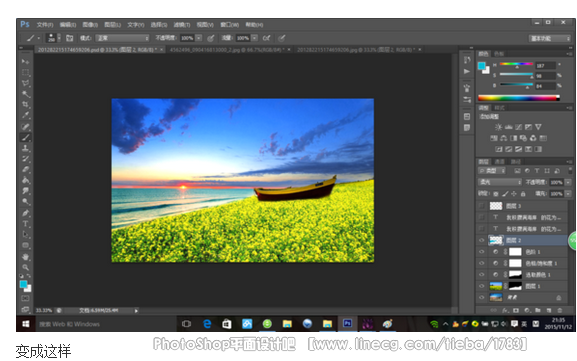Select the Pen tool

(25, 213)
